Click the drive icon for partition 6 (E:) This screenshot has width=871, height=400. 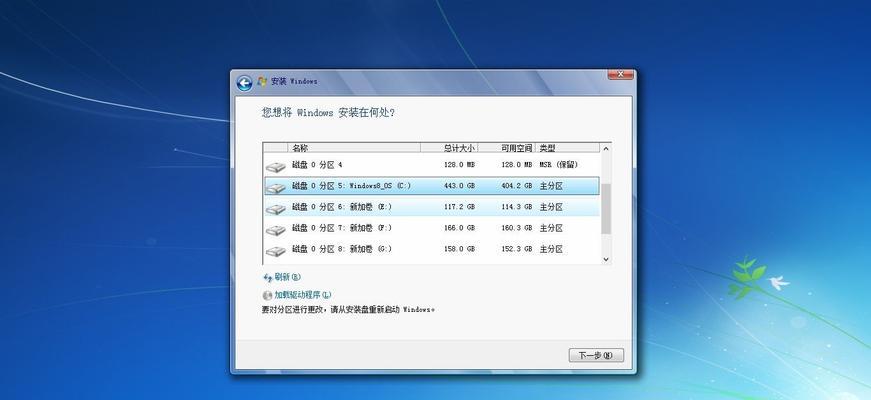click(276, 208)
